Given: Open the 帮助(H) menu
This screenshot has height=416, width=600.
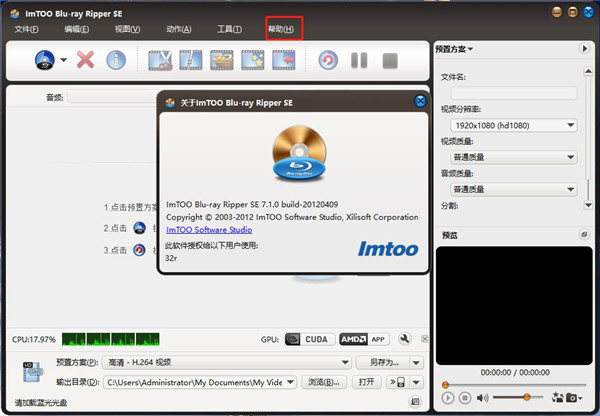Looking at the screenshot, I should coord(281,29).
